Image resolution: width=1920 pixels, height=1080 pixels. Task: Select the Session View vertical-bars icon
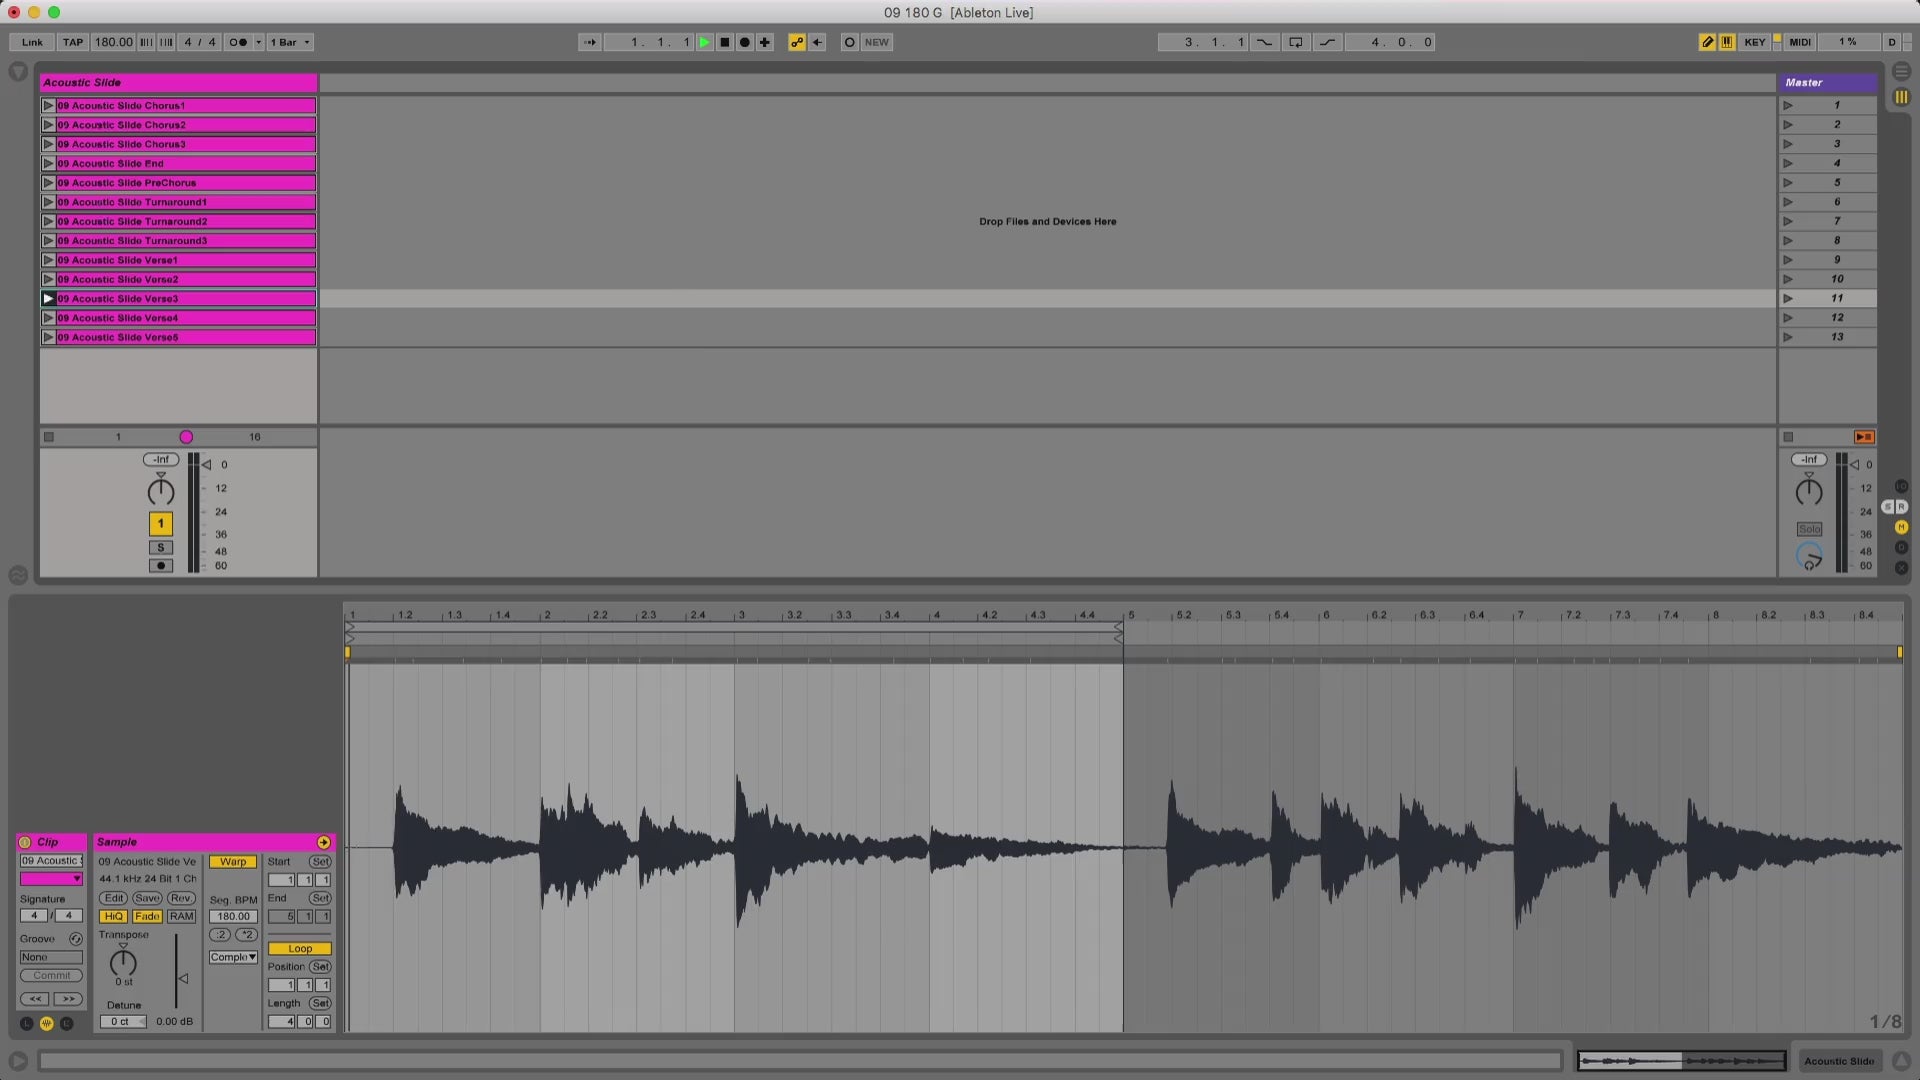1901,97
